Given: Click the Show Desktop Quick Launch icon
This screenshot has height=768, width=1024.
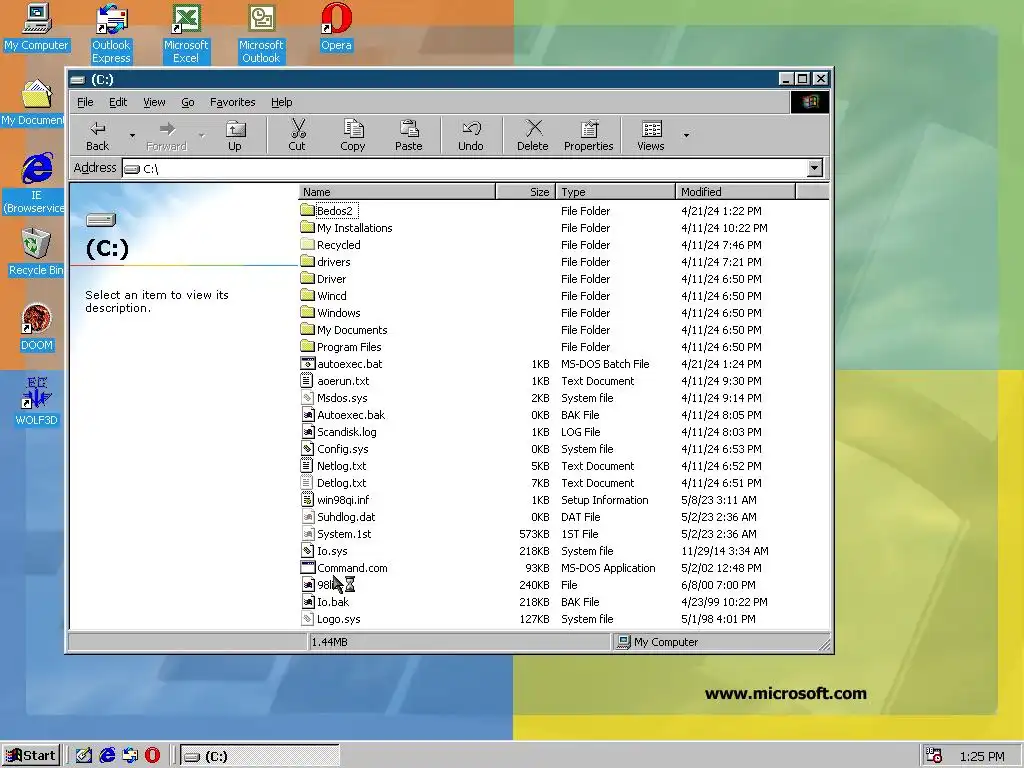Looking at the screenshot, I should click(84, 756).
